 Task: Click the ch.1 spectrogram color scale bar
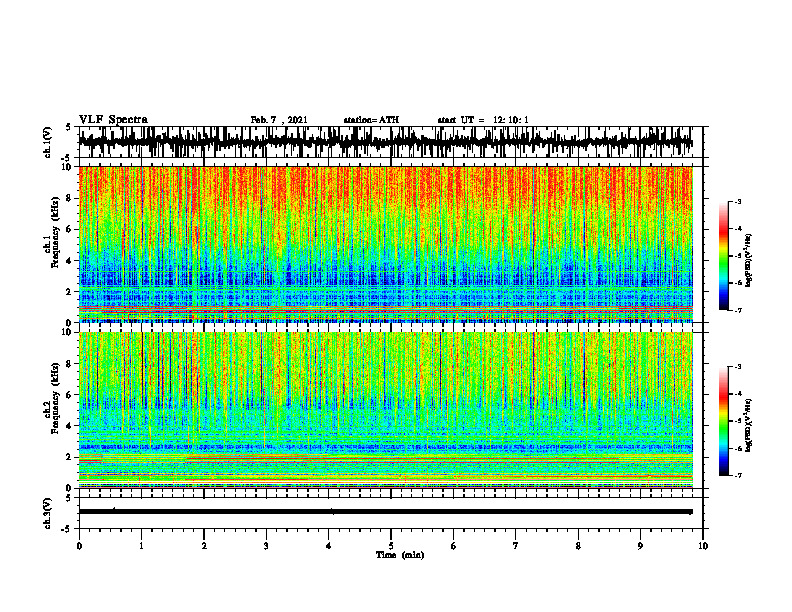click(724, 256)
